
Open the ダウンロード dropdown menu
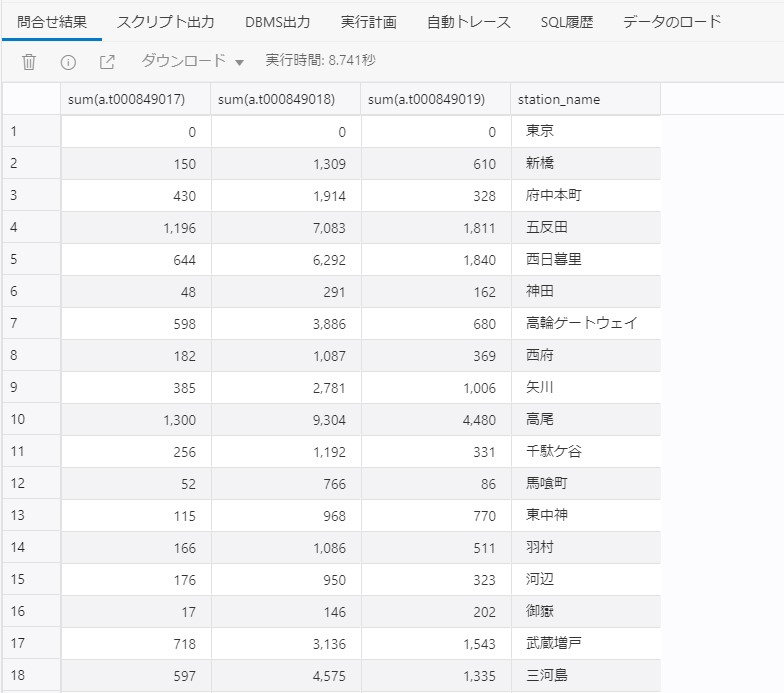192,62
